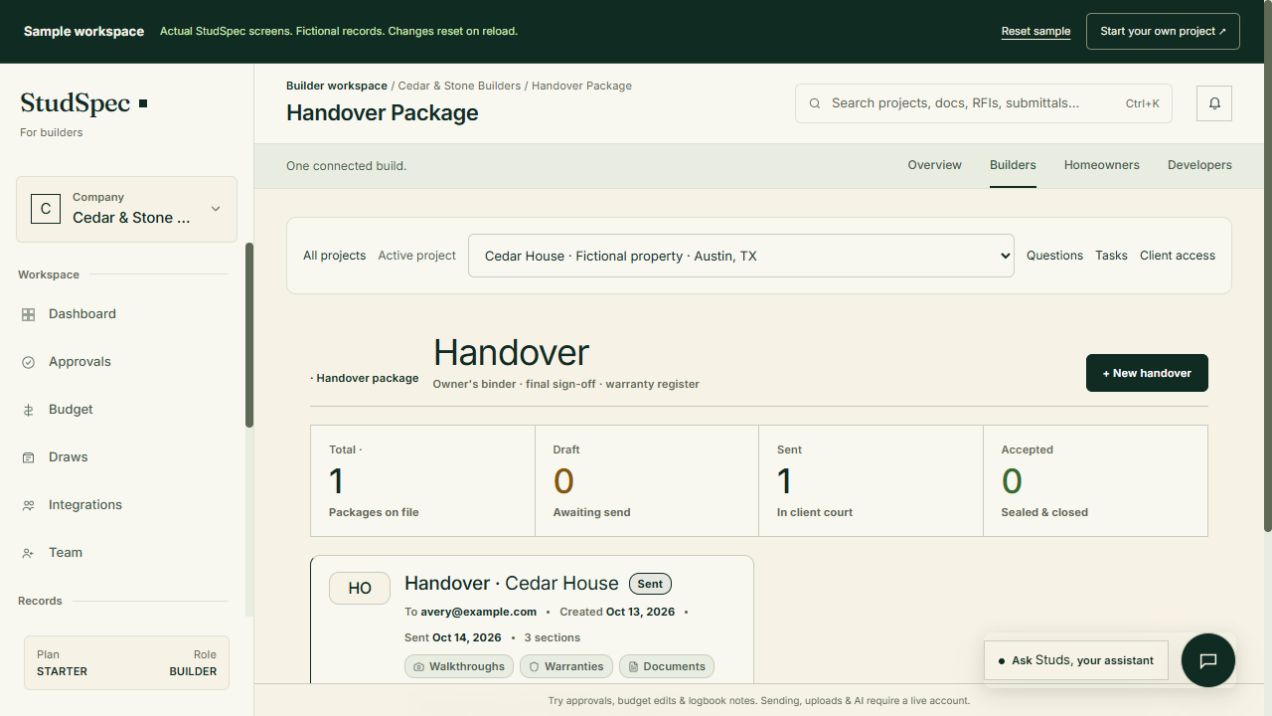Click the Documents section chip

pos(667,666)
